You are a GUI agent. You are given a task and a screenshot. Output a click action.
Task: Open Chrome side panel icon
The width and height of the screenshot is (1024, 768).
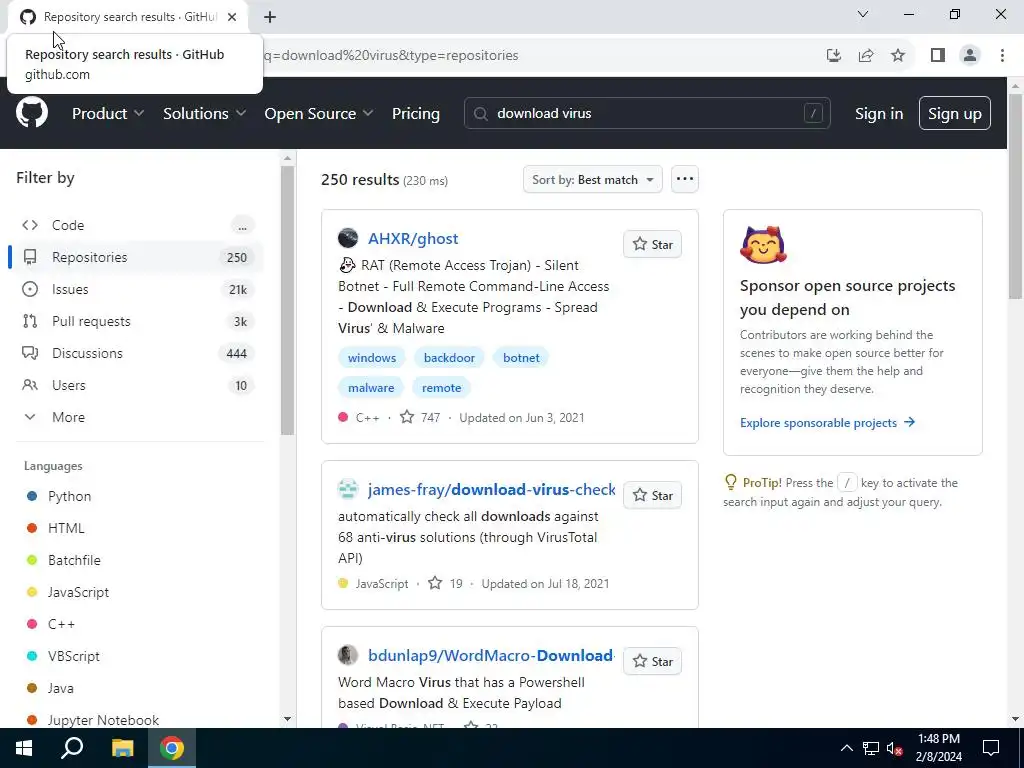[938, 56]
